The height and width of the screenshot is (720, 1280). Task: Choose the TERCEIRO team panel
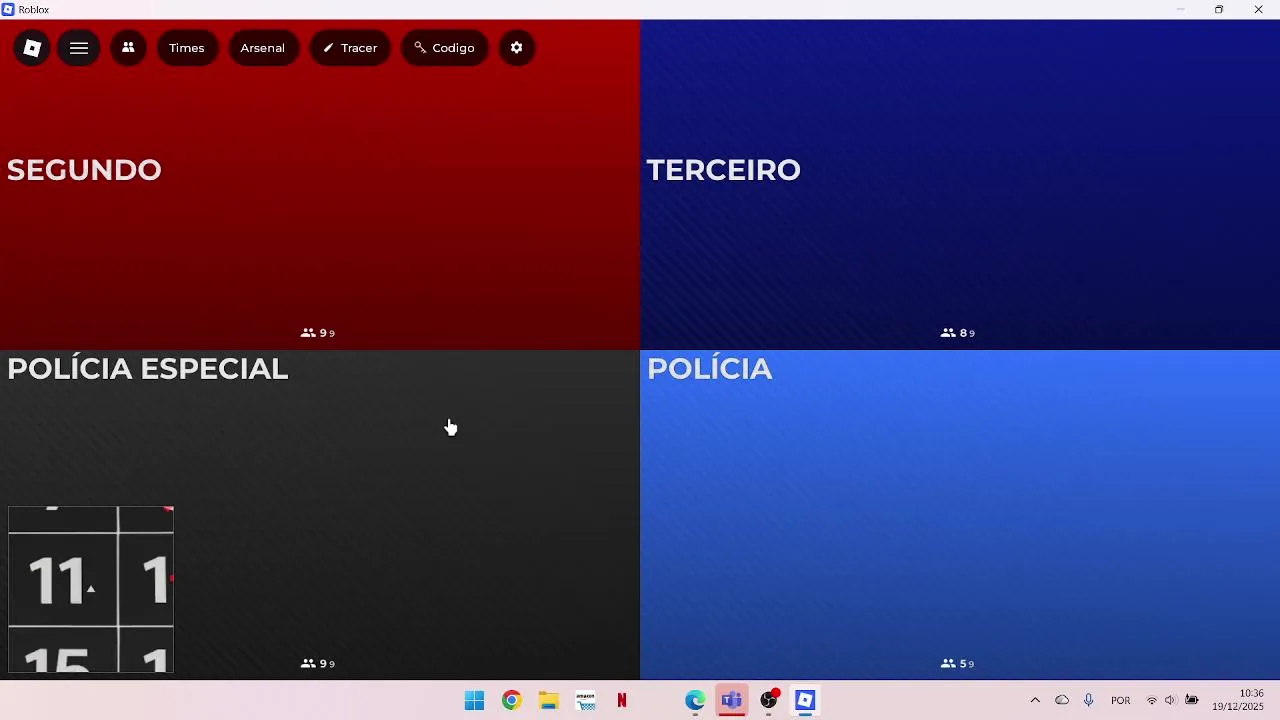[x=960, y=185]
